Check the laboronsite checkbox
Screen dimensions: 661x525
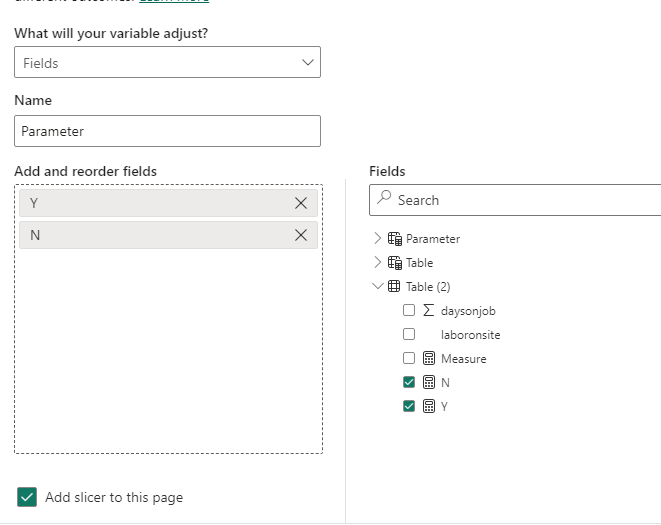tap(408, 334)
